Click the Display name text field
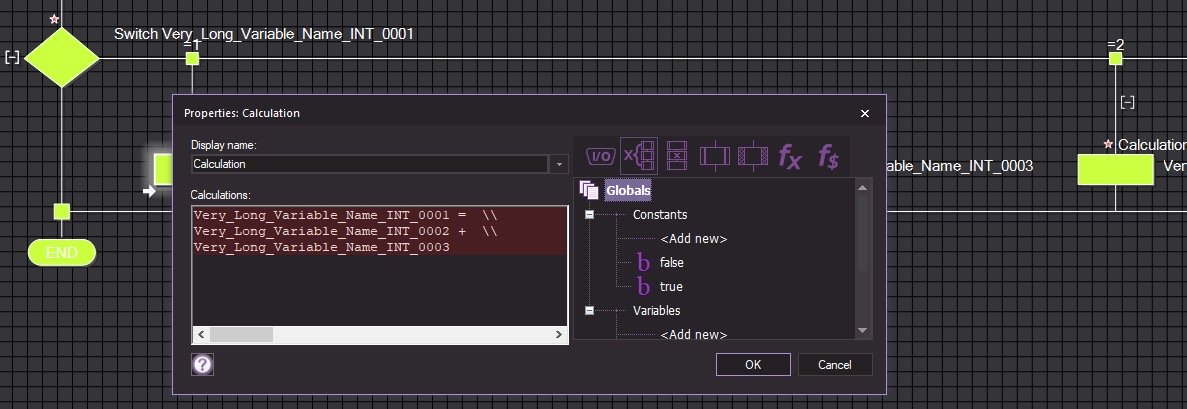1187x409 pixels. [369, 164]
